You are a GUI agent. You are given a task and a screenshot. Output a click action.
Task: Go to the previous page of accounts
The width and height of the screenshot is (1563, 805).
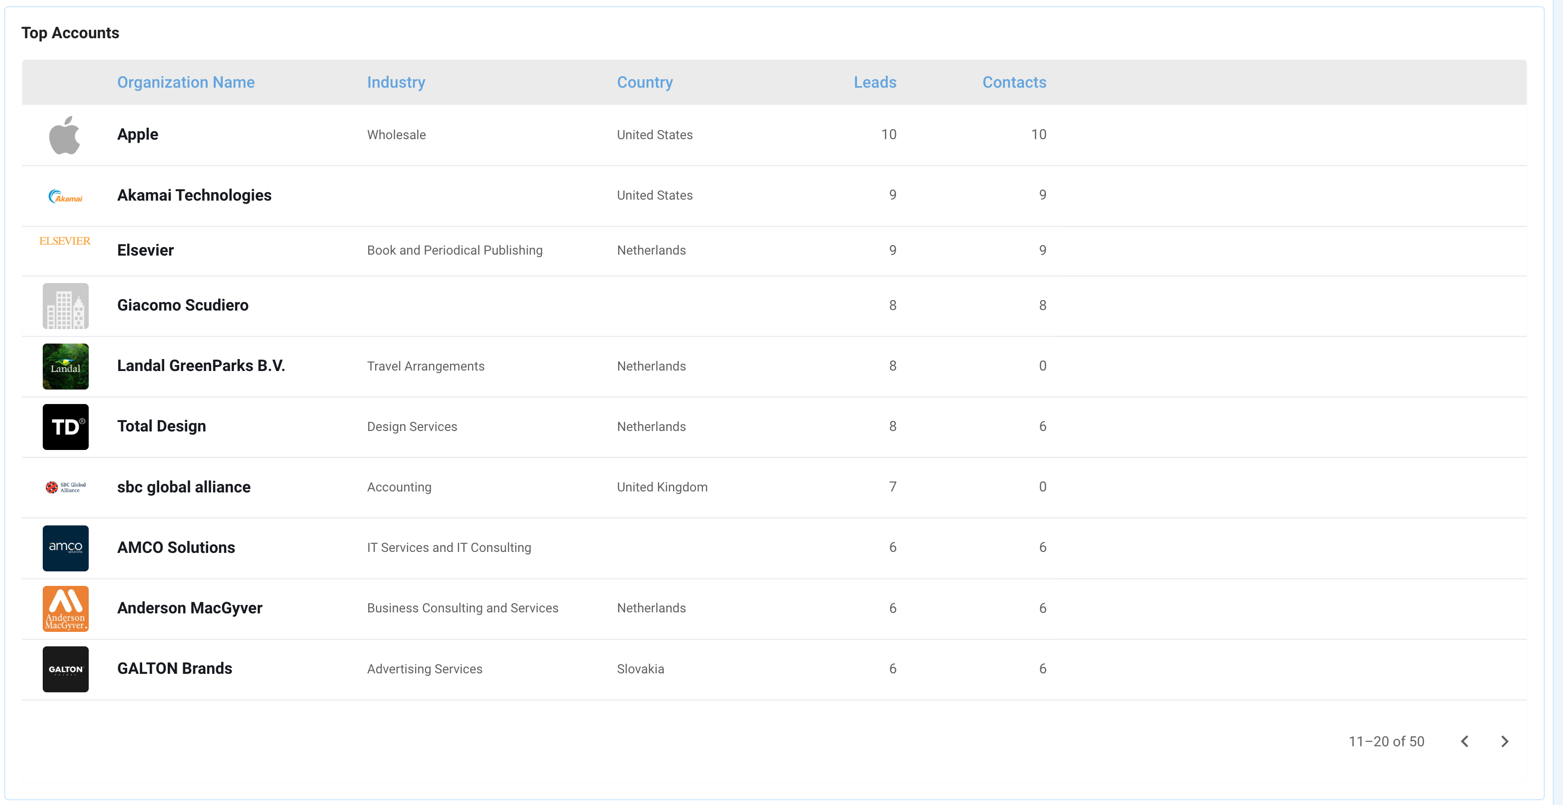(1464, 741)
